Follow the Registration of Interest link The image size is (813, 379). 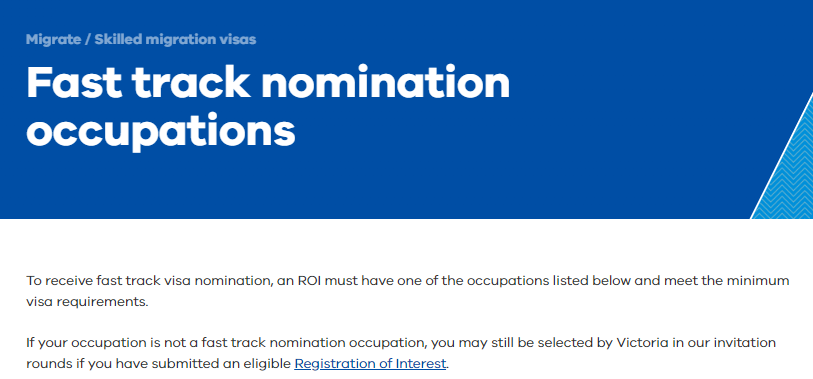click(x=370, y=364)
